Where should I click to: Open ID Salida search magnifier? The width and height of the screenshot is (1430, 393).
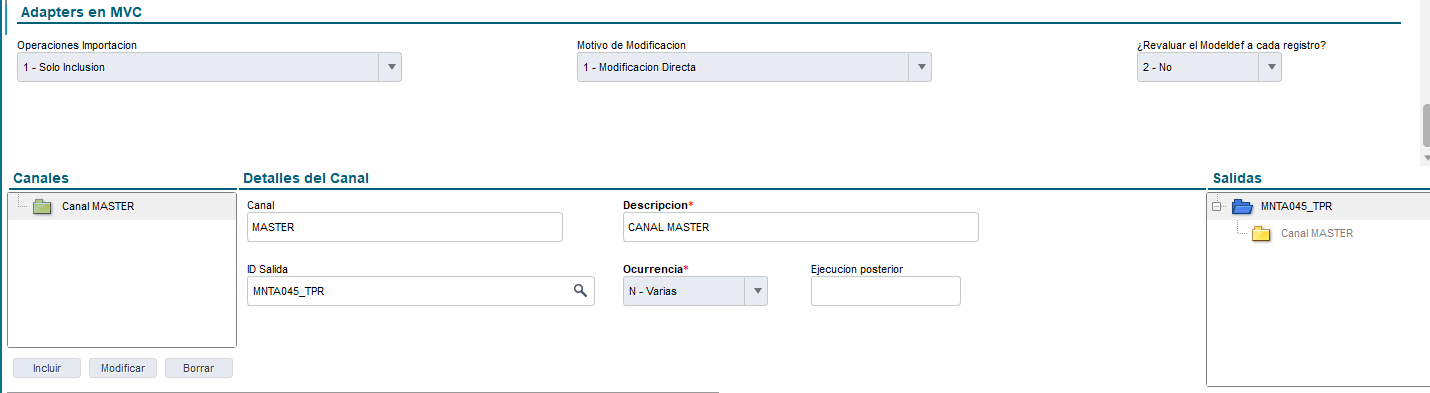coord(579,291)
